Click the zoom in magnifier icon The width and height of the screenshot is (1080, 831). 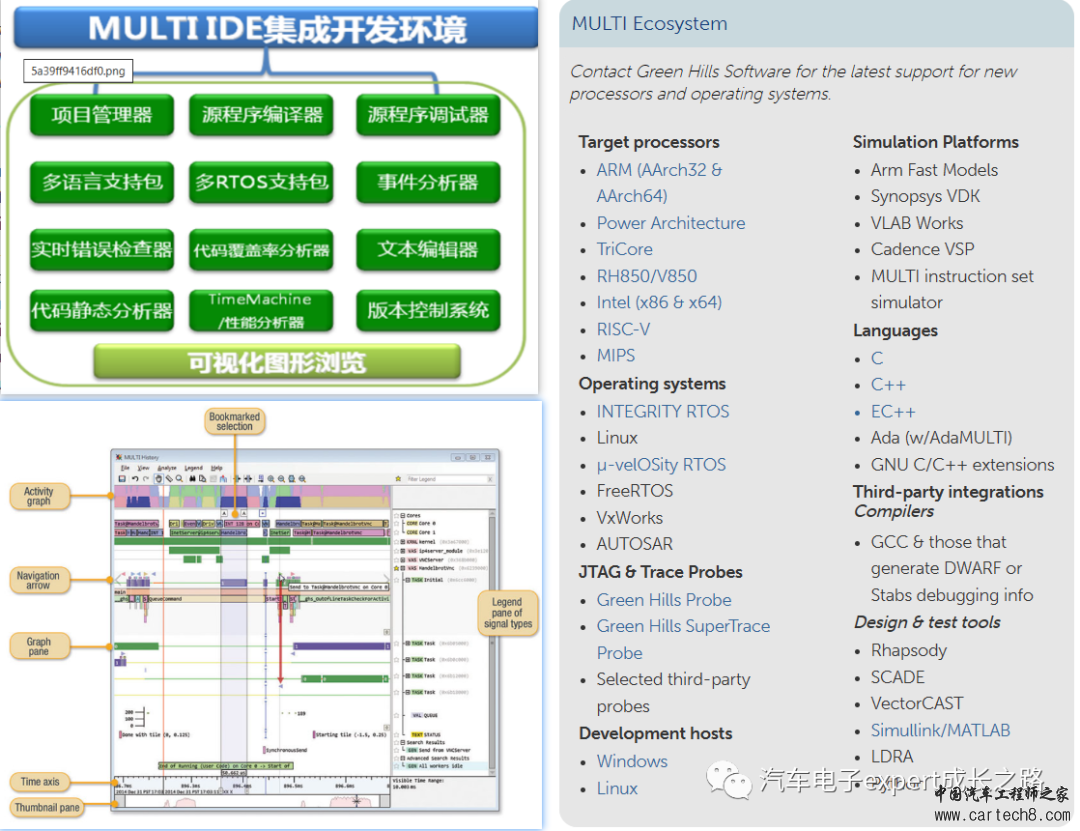pos(271,478)
